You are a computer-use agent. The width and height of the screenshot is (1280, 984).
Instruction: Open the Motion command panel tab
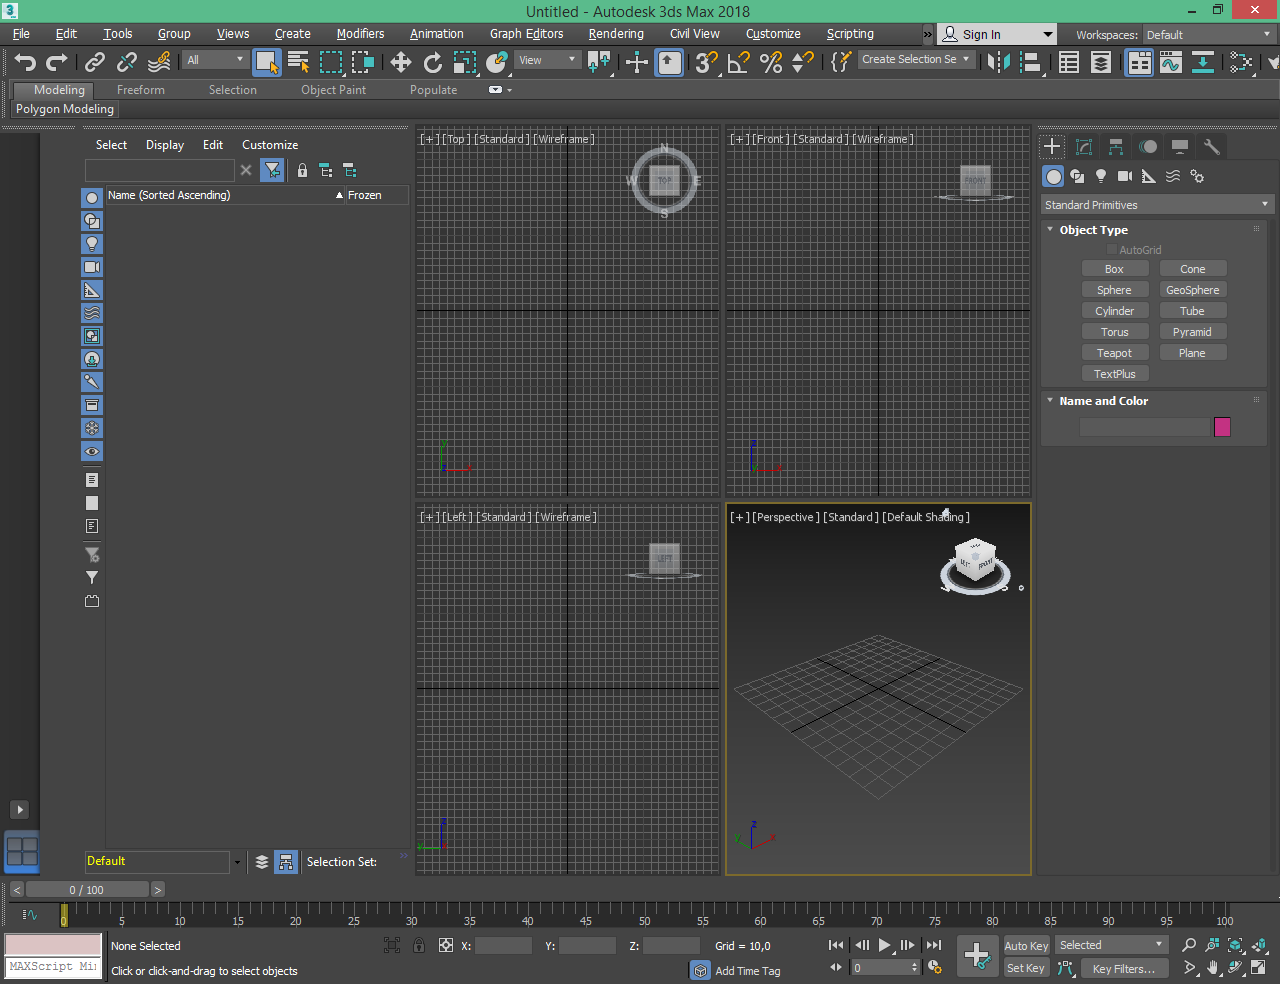tap(1148, 147)
